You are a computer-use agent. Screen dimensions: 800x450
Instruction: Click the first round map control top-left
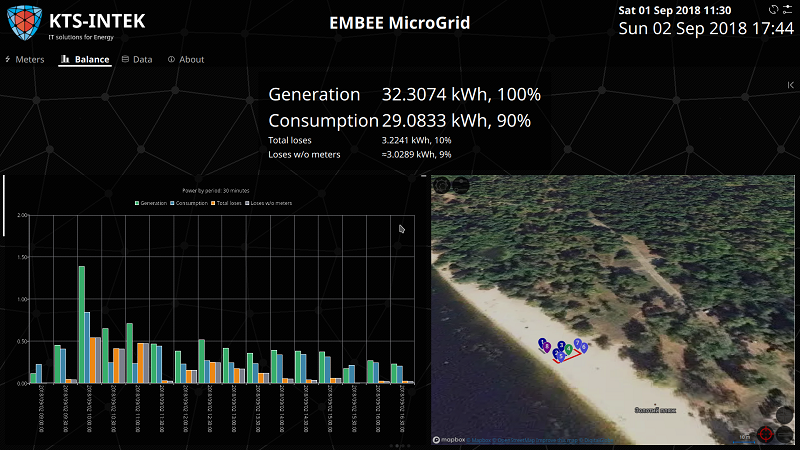pyautogui.click(x=441, y=185)
